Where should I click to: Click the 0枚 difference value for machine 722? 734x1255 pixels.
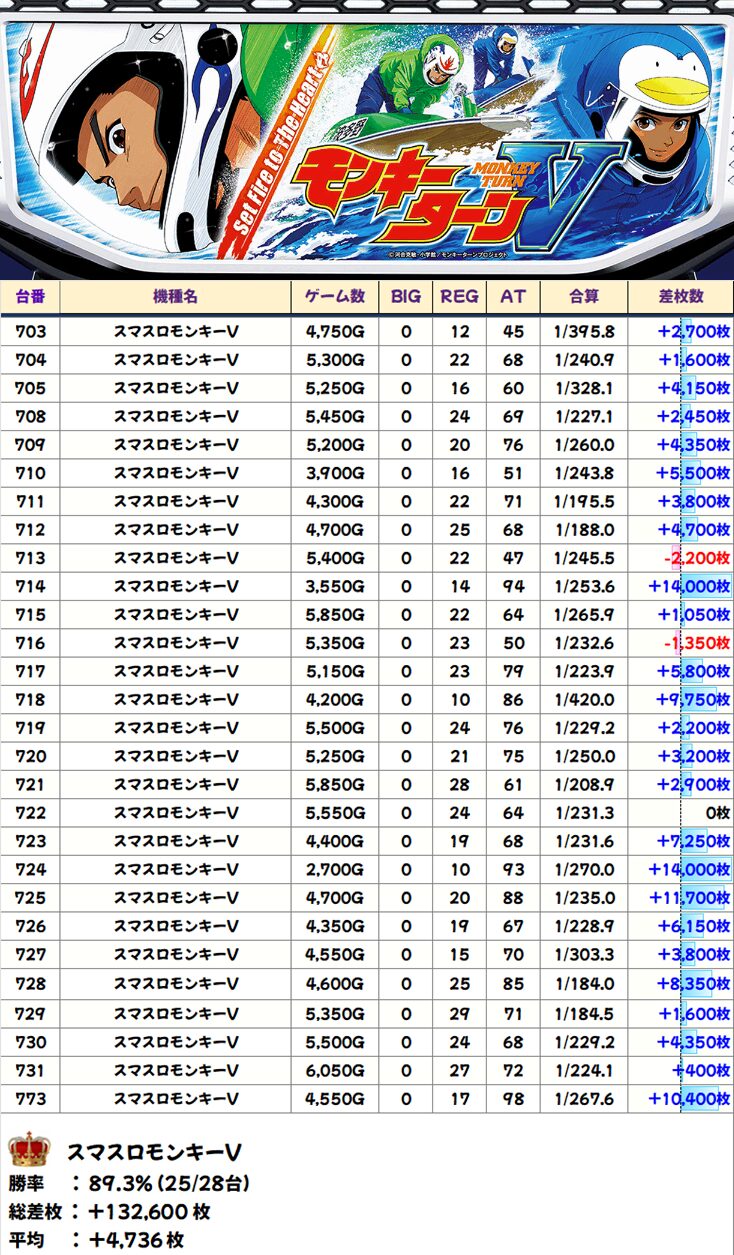tap(717, 813)
